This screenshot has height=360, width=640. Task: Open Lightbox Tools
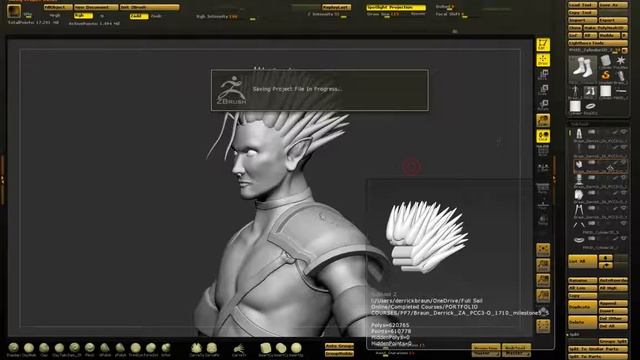(x=598, y=42)
